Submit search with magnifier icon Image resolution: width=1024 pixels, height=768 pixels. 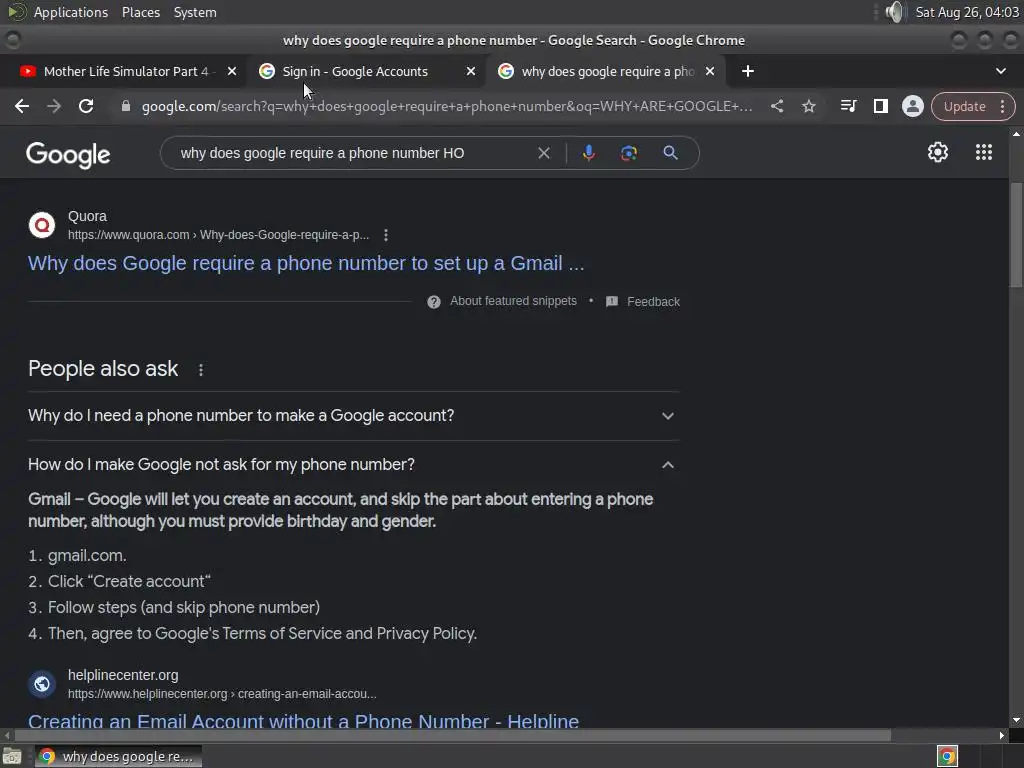tap(670, 153)
